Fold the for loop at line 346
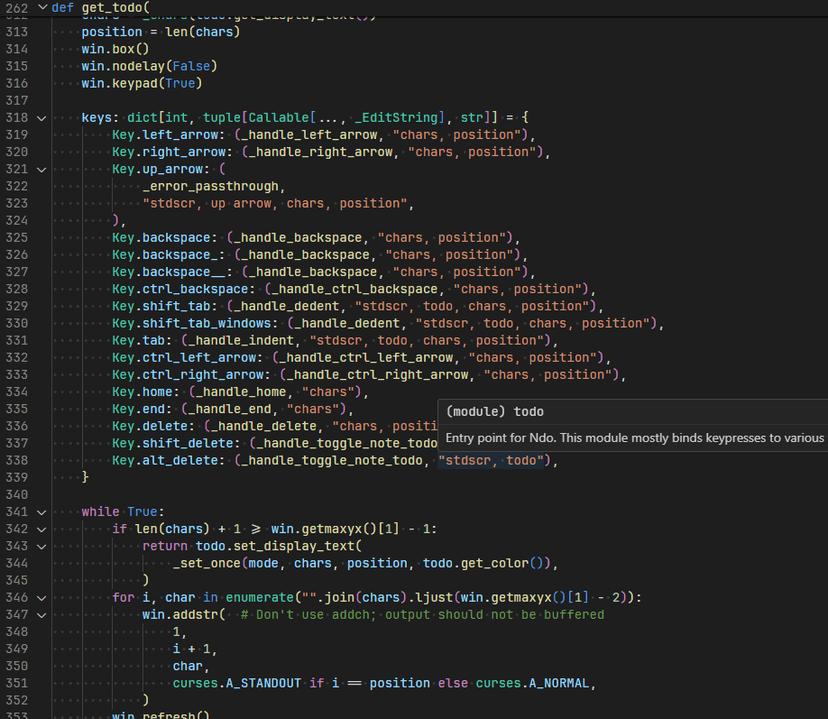Screen dimensions: 828x719 point(42,598)
